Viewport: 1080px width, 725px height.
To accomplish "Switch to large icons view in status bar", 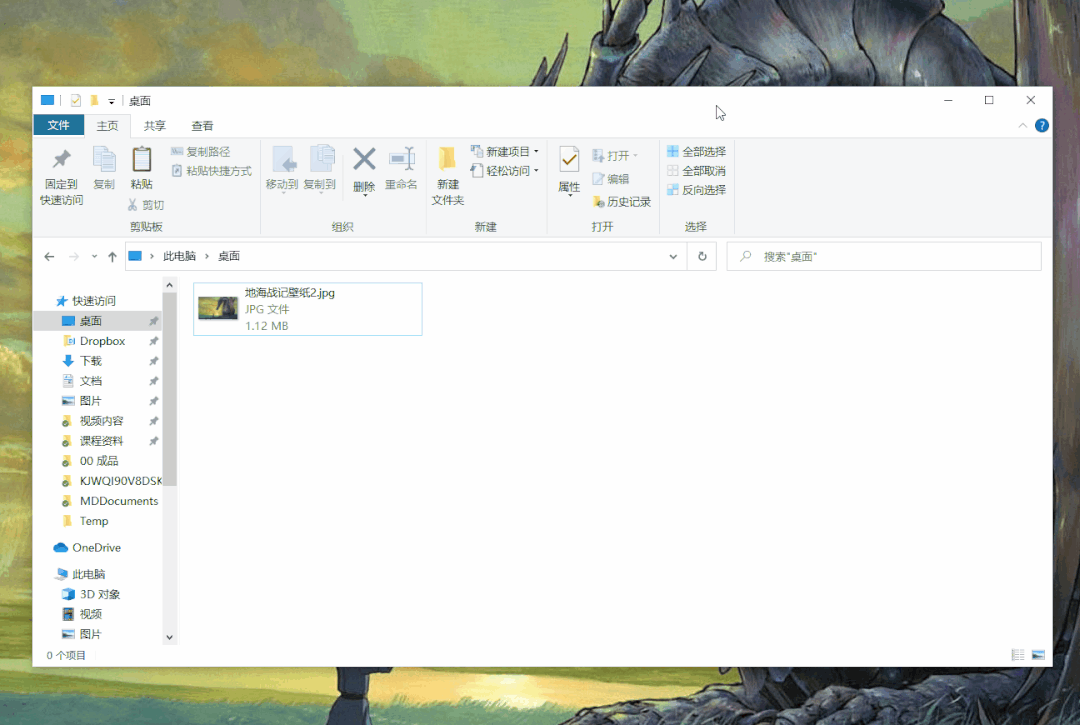I will tap(1038, 655).
